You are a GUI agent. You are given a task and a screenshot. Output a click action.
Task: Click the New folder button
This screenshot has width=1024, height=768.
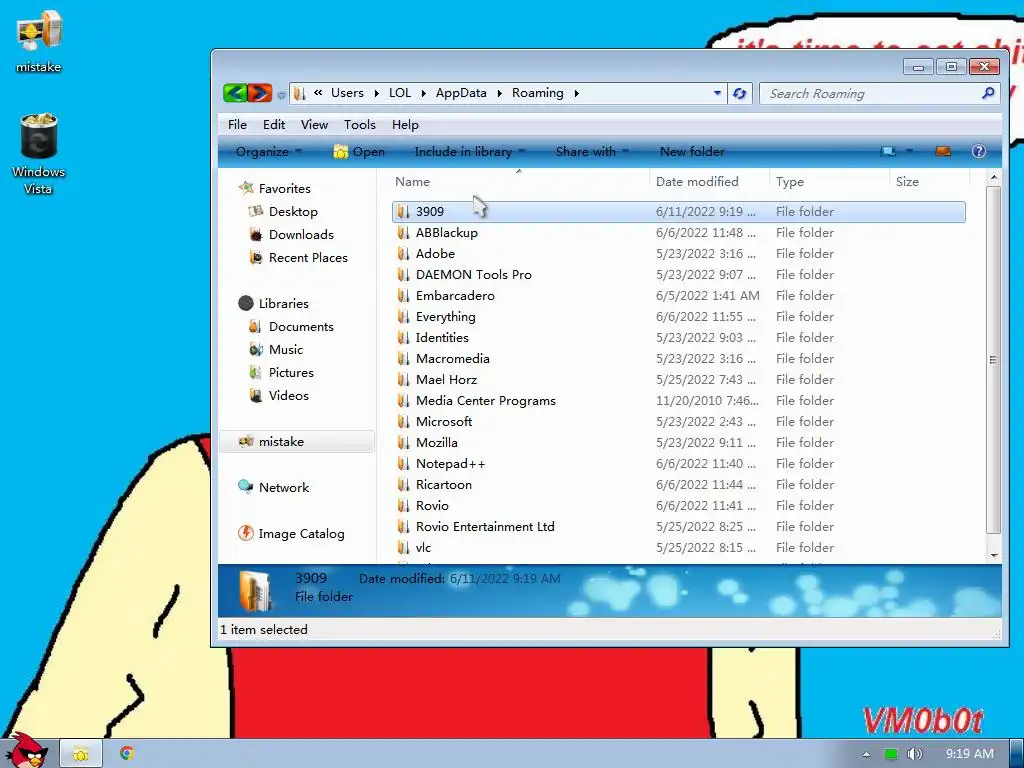692,152
